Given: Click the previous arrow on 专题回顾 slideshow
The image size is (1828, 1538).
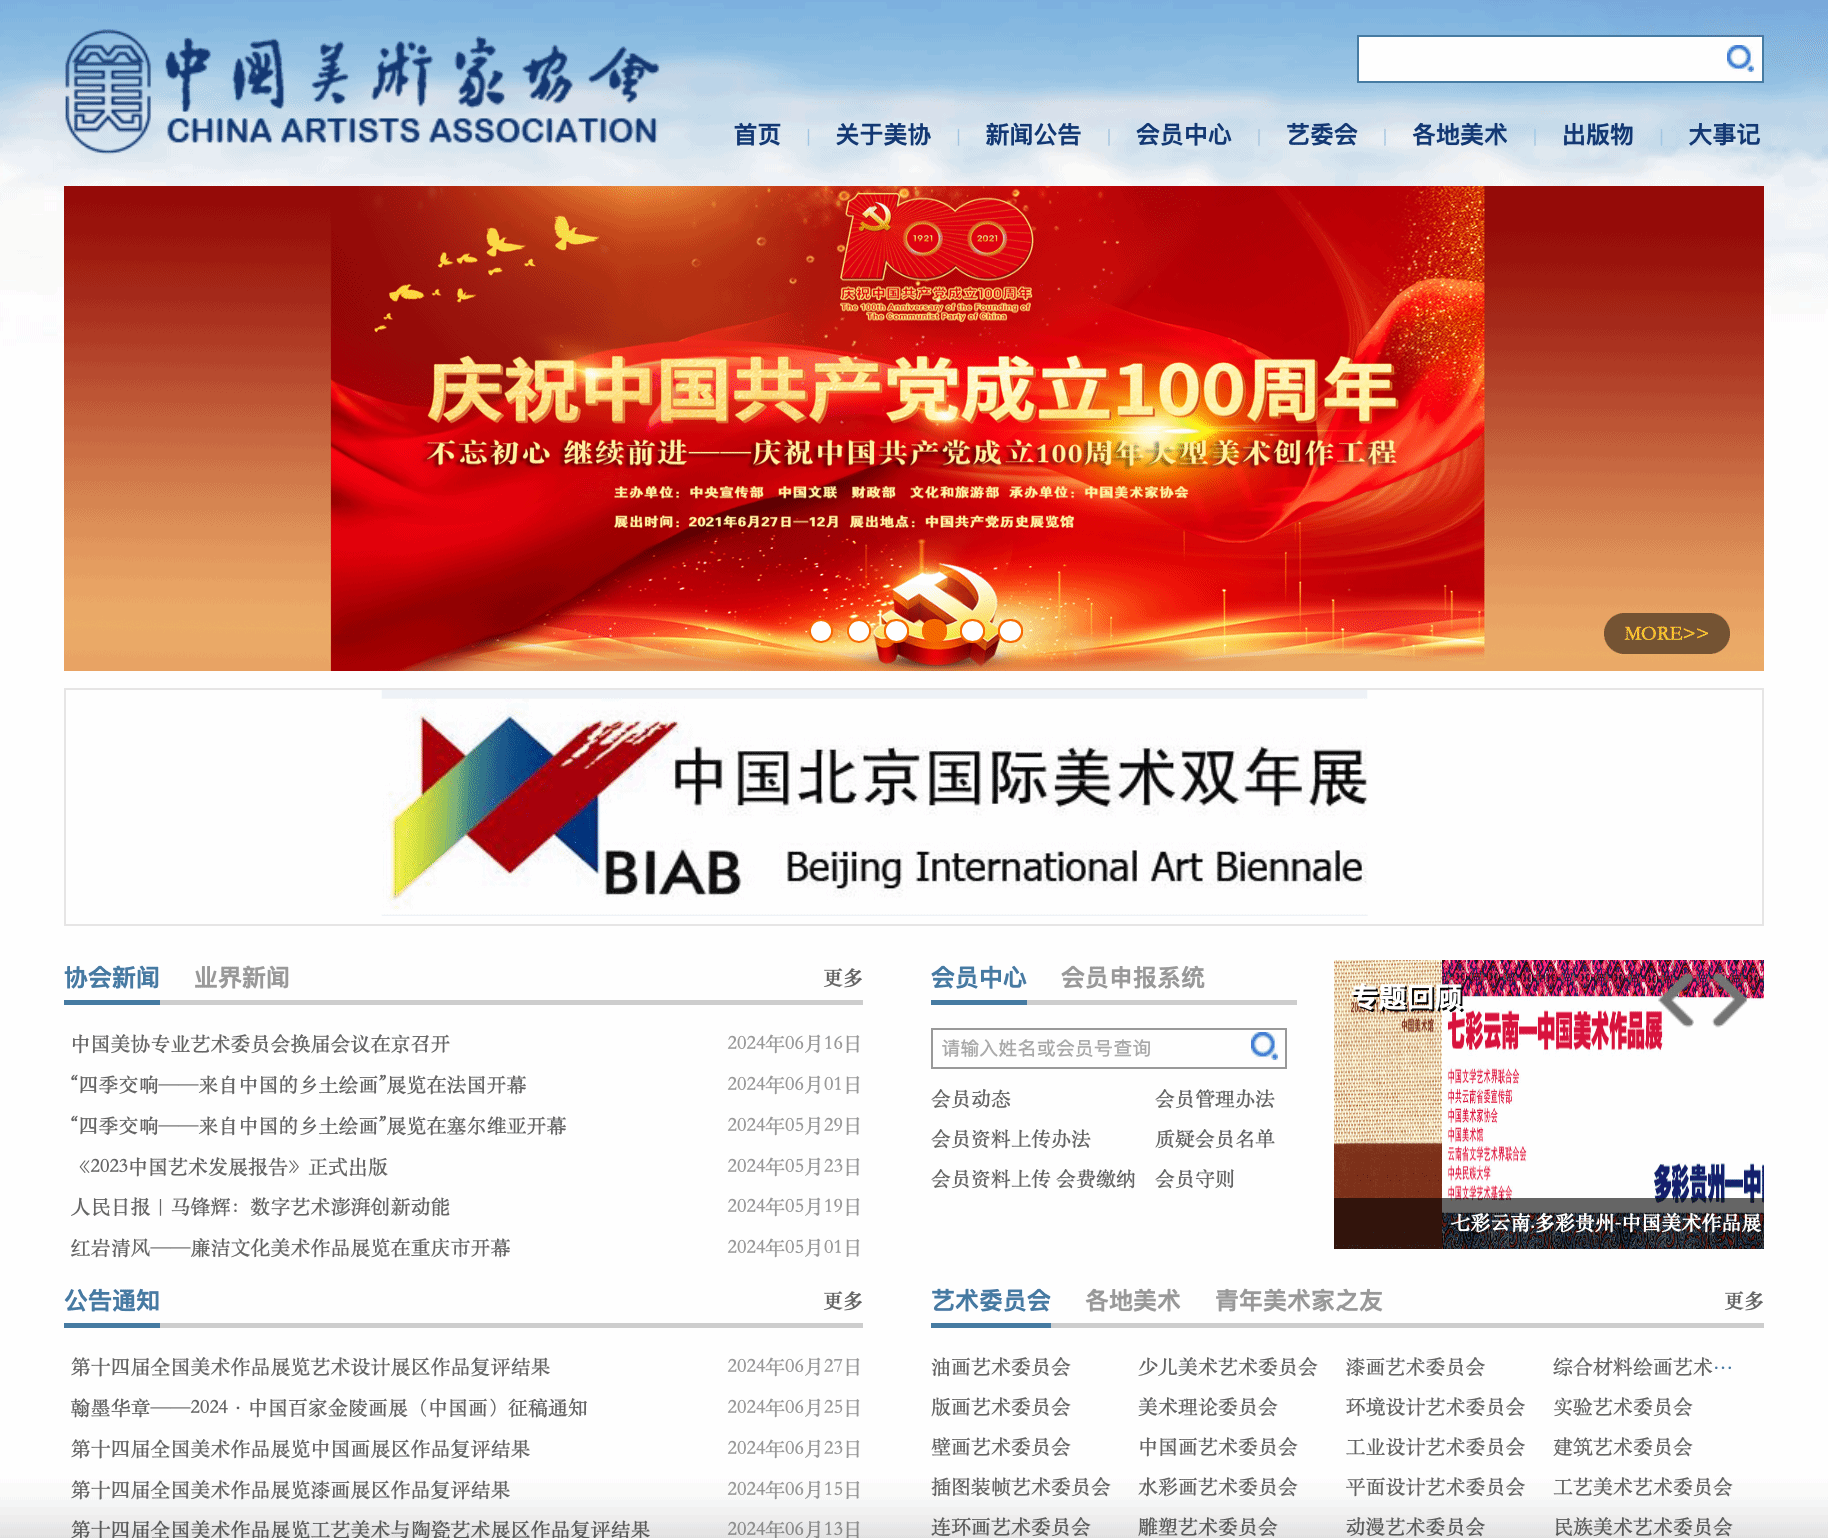Looking at the screenshot, I should (x=1678, y=999).
